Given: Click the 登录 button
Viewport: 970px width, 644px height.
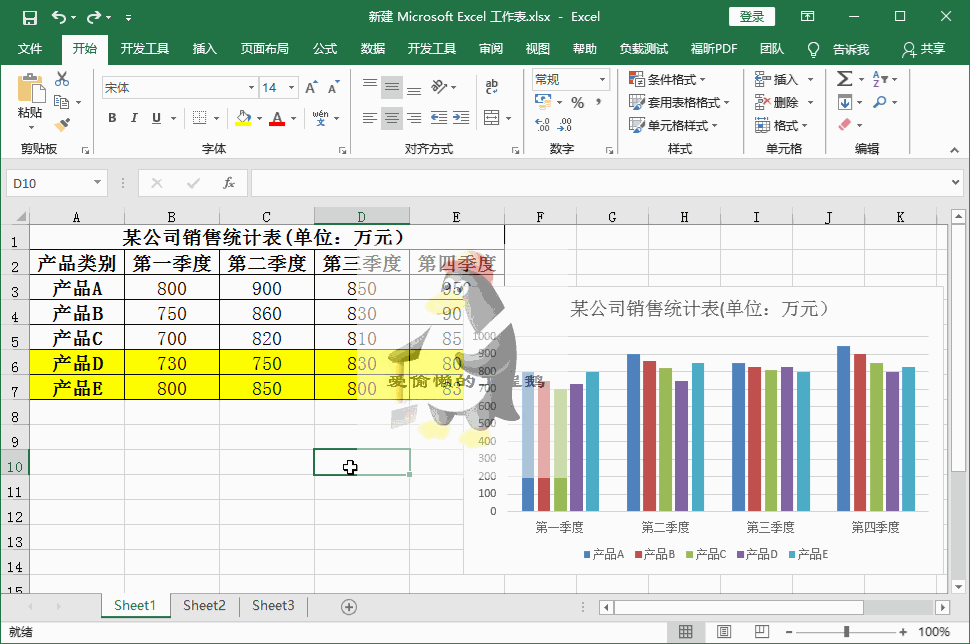Looking at the screenshot, I should [x=752, y=17].
